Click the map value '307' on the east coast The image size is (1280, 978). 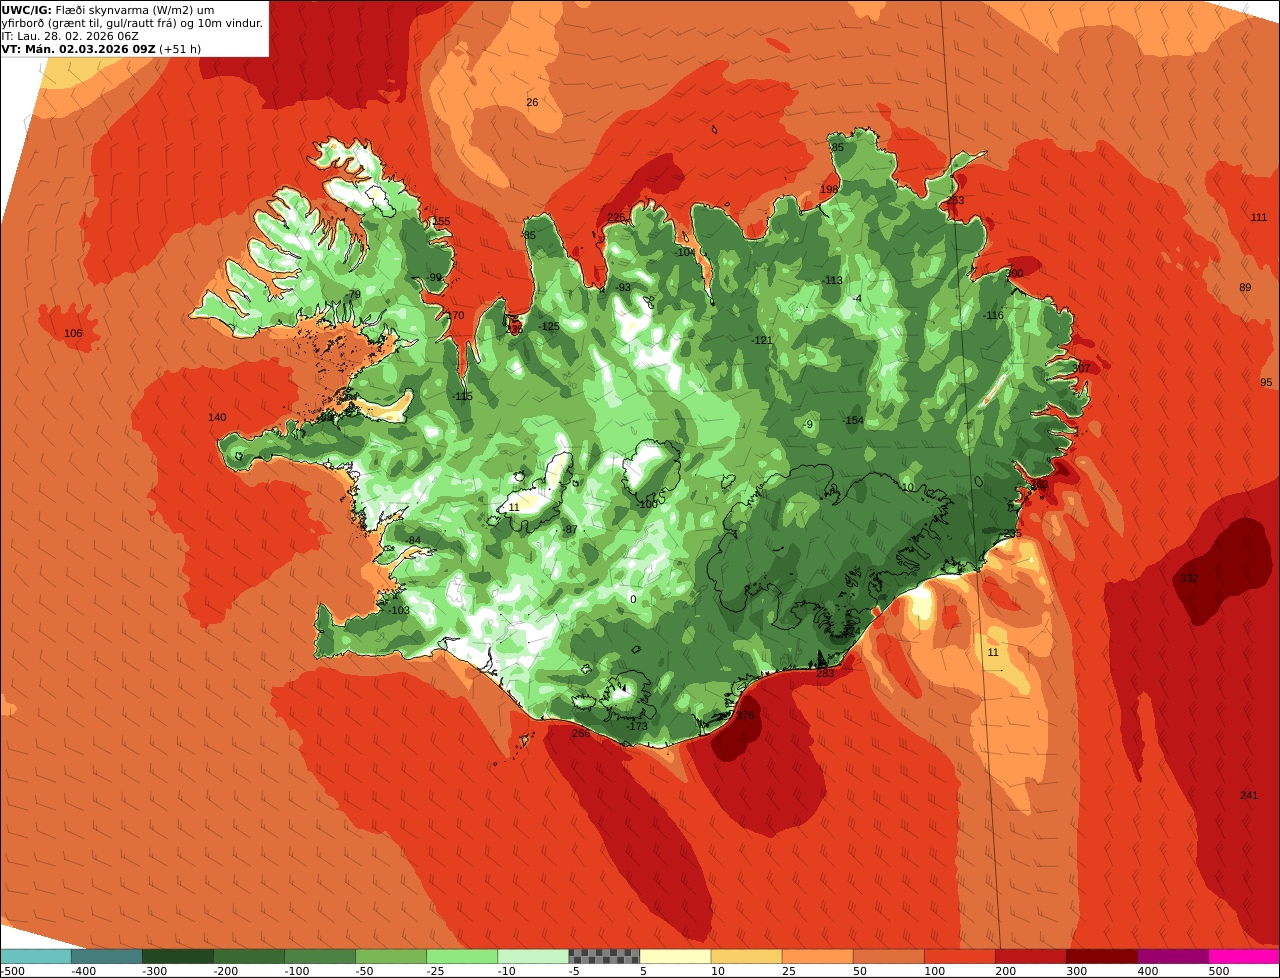pyautogui.click(x=1081, y=369)
